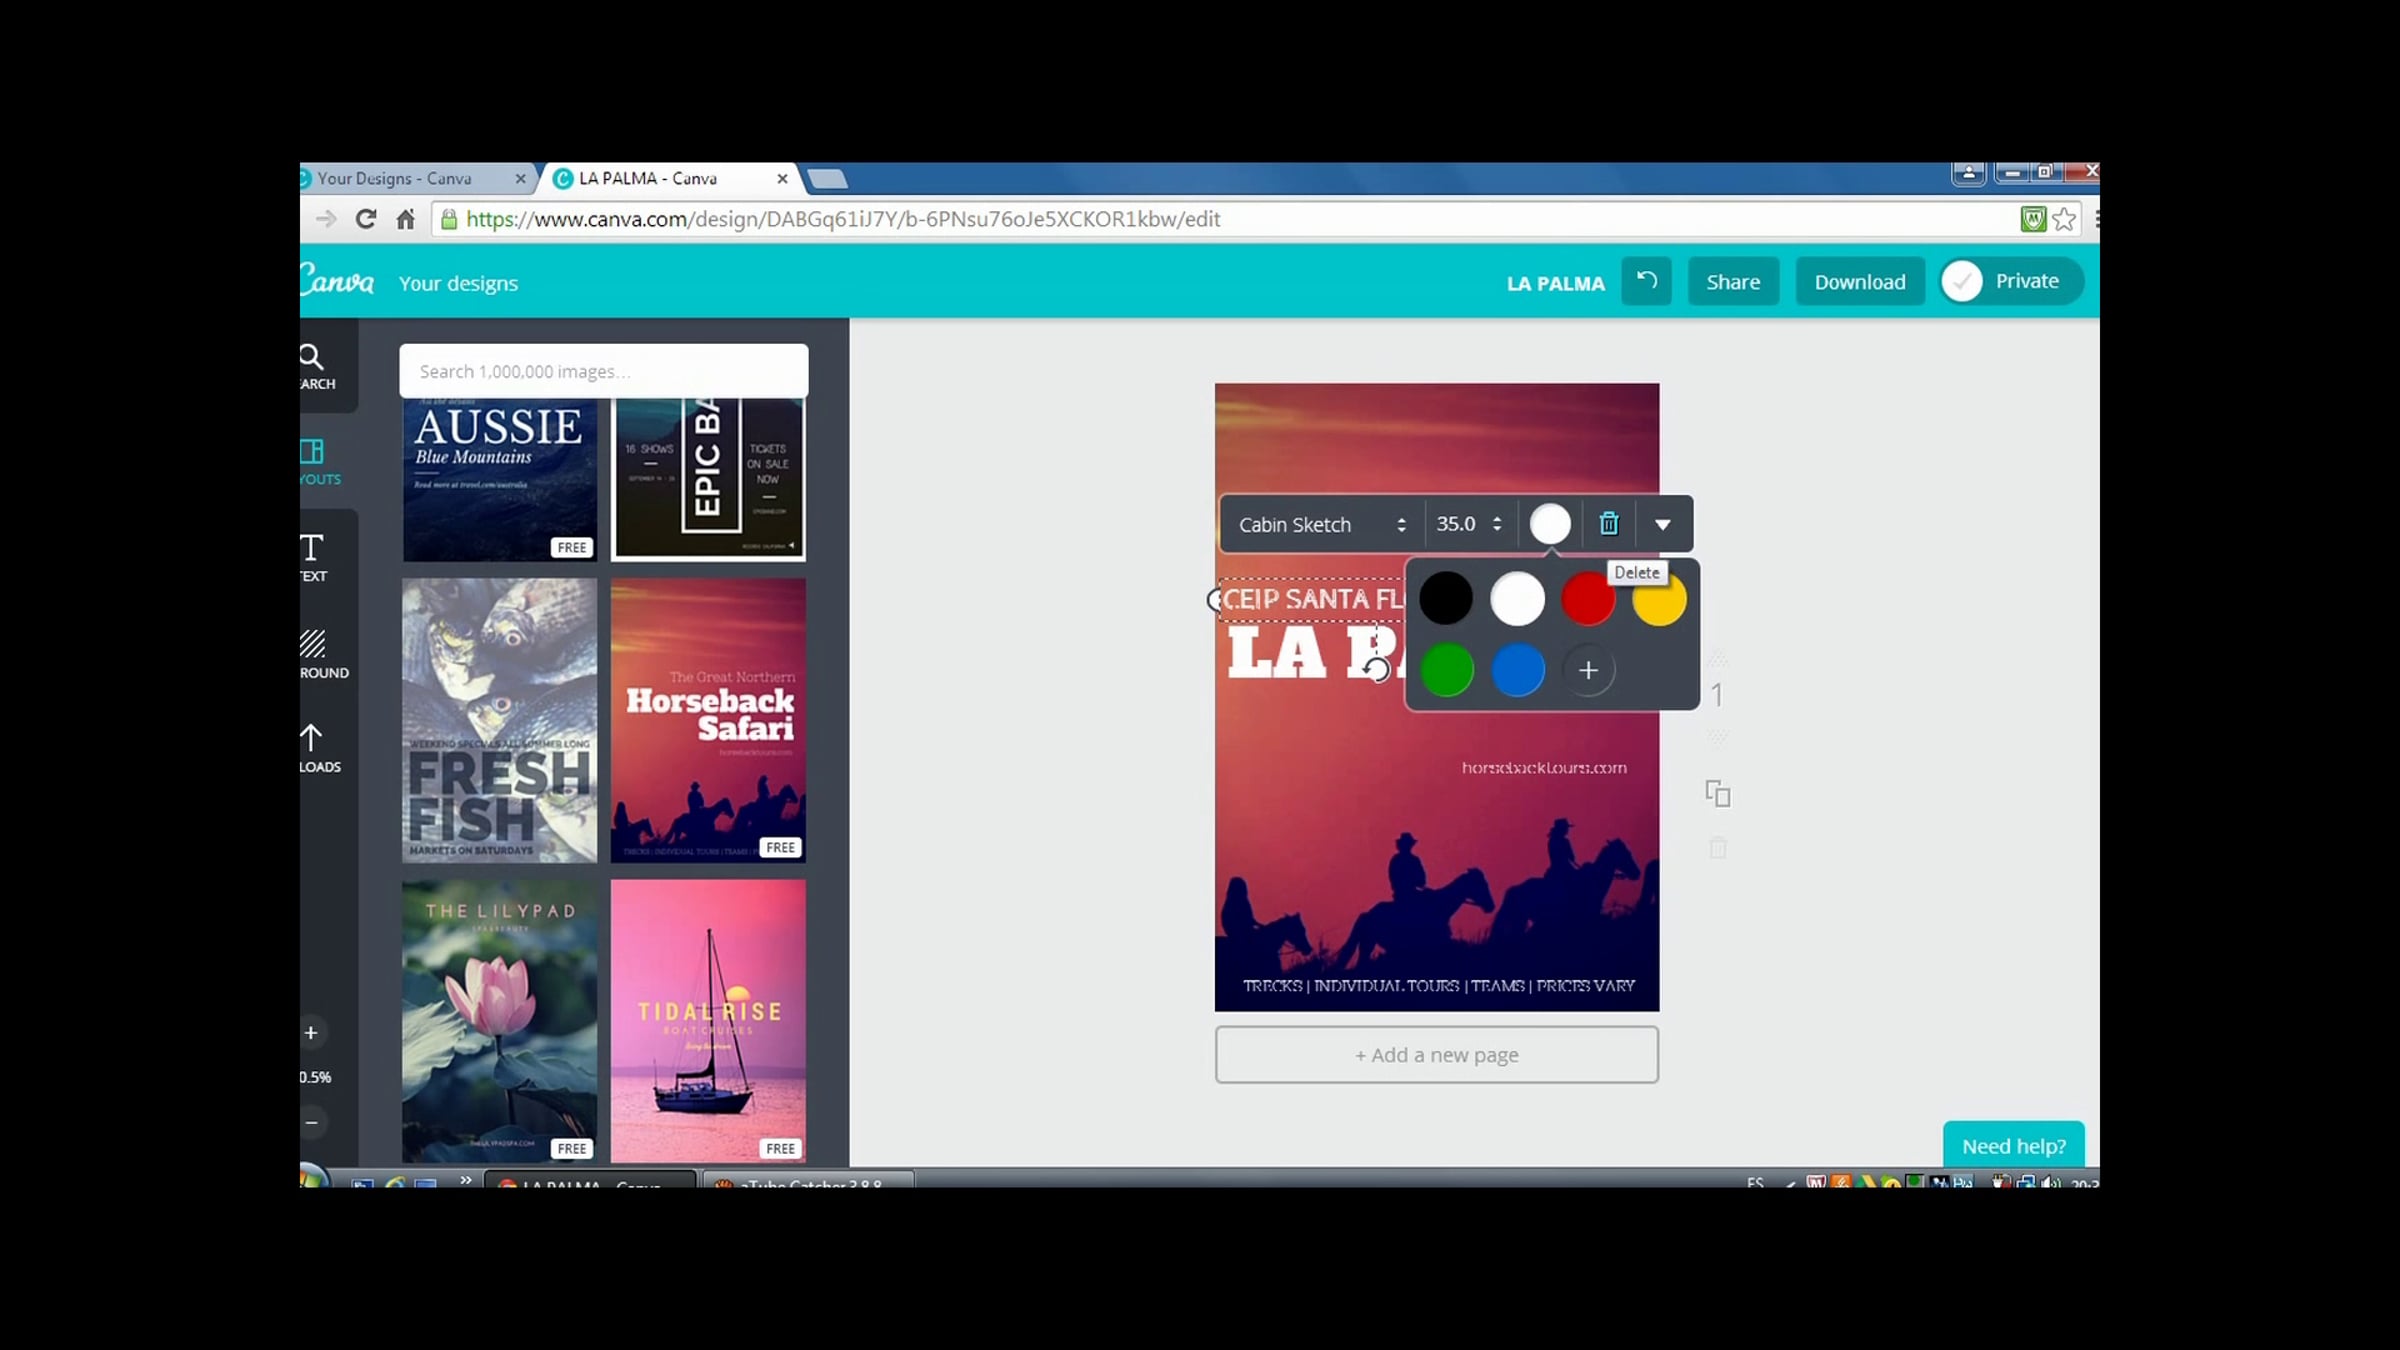Image resolution: width=2400 pixels, height=1350 pixels.
Task: Select the Layouts panel icon
Action: 313,460
